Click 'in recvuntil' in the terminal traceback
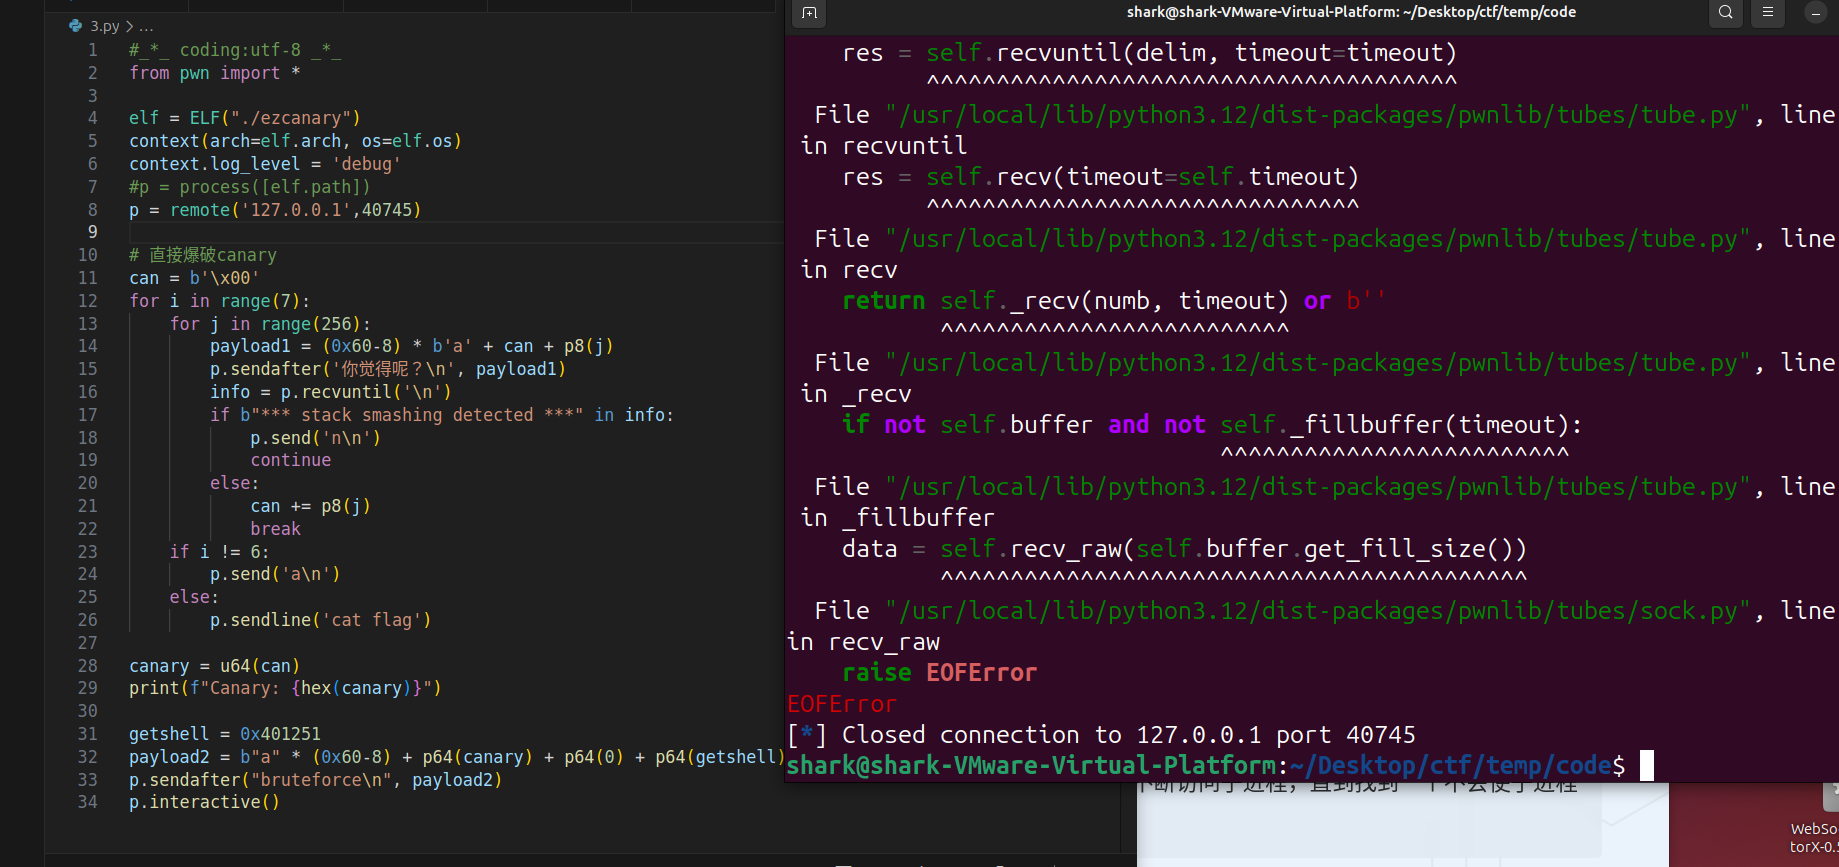 tap(884, 146)
